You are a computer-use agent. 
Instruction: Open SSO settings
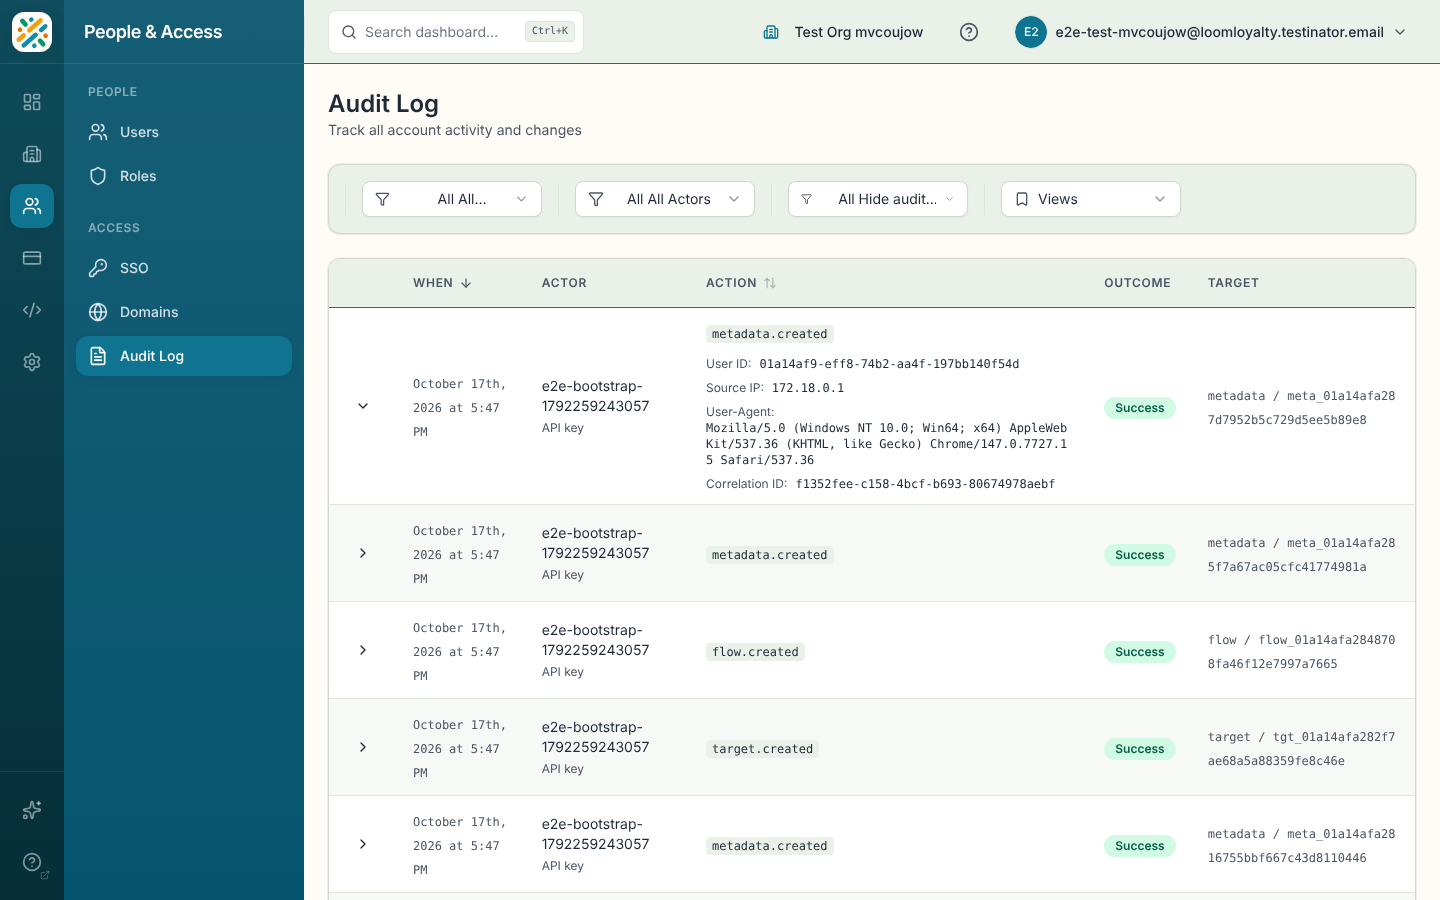184,268
